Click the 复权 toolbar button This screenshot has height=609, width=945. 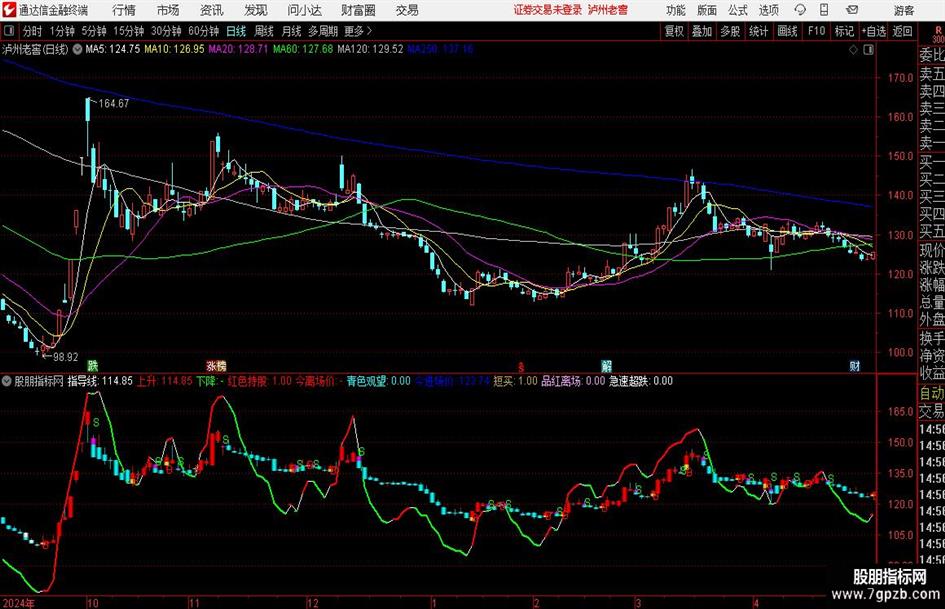(x=674, y=31)
